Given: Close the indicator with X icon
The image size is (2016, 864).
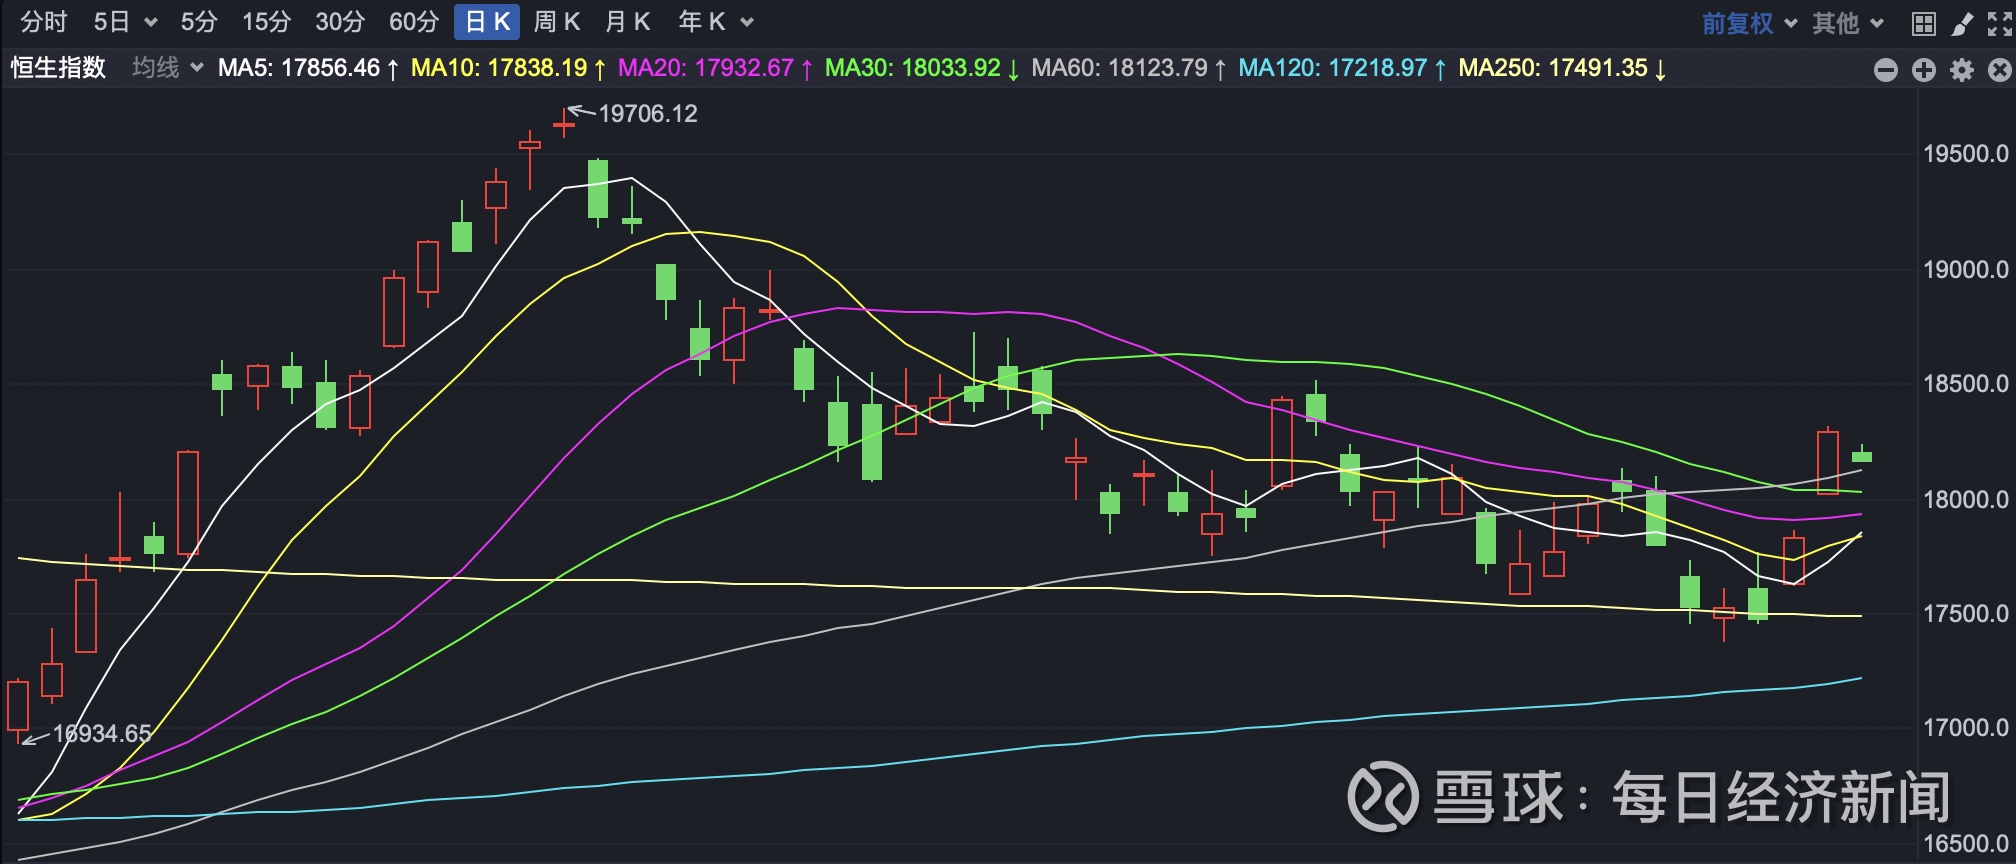Looking at the screenshot, I should click(x=1999, y=70).
